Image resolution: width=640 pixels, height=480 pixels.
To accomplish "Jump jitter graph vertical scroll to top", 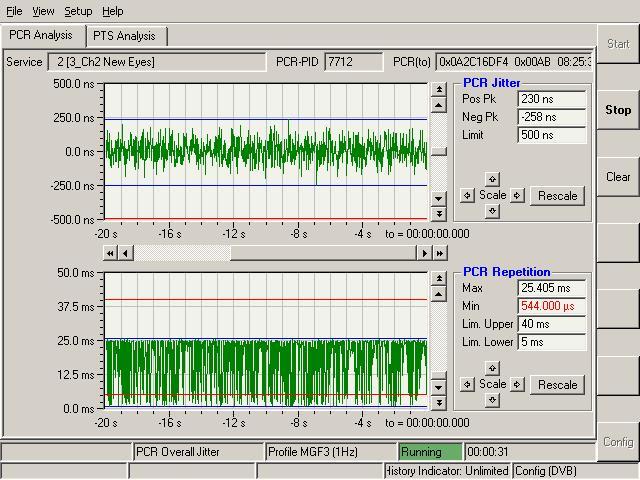I will 438,90.
